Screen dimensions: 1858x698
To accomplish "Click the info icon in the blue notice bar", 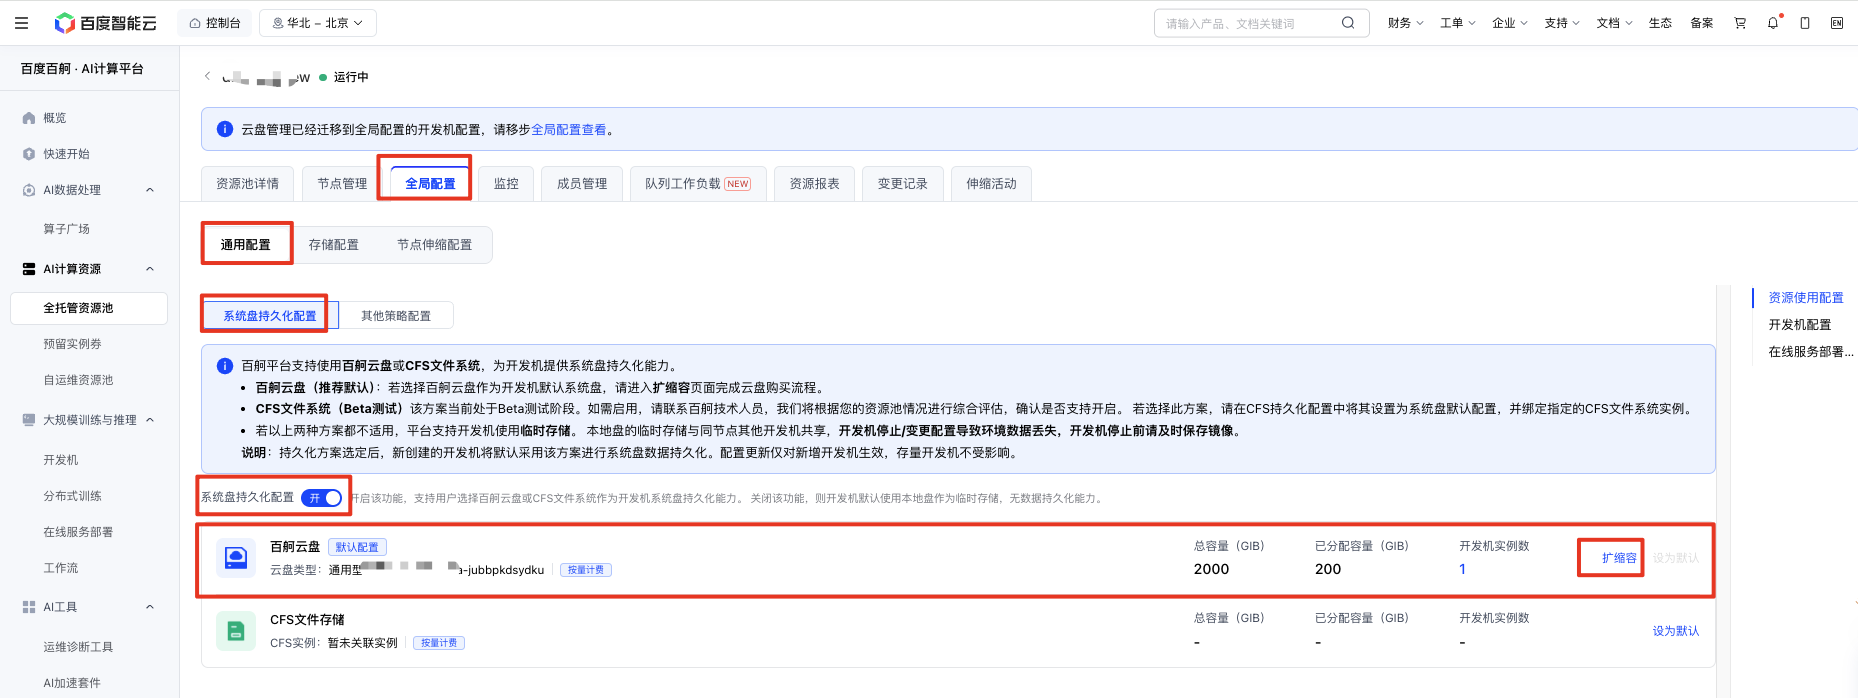I will click(225, 129).
